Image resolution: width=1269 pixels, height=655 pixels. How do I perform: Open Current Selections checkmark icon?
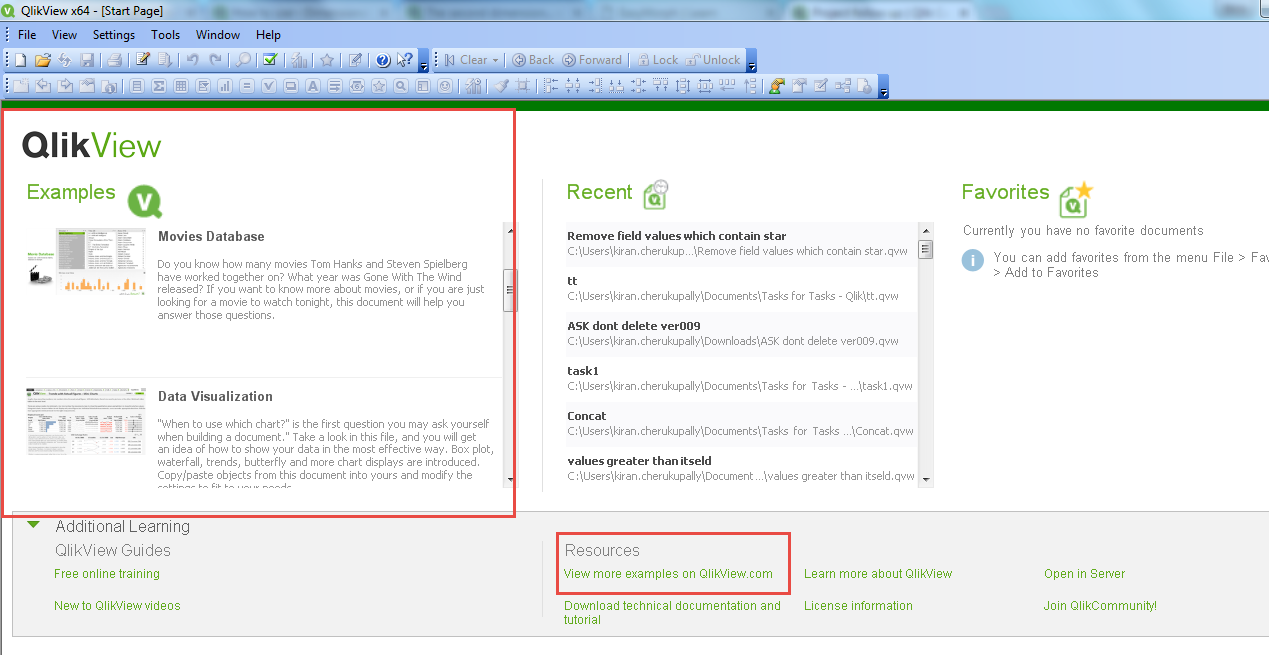point(270,60)
